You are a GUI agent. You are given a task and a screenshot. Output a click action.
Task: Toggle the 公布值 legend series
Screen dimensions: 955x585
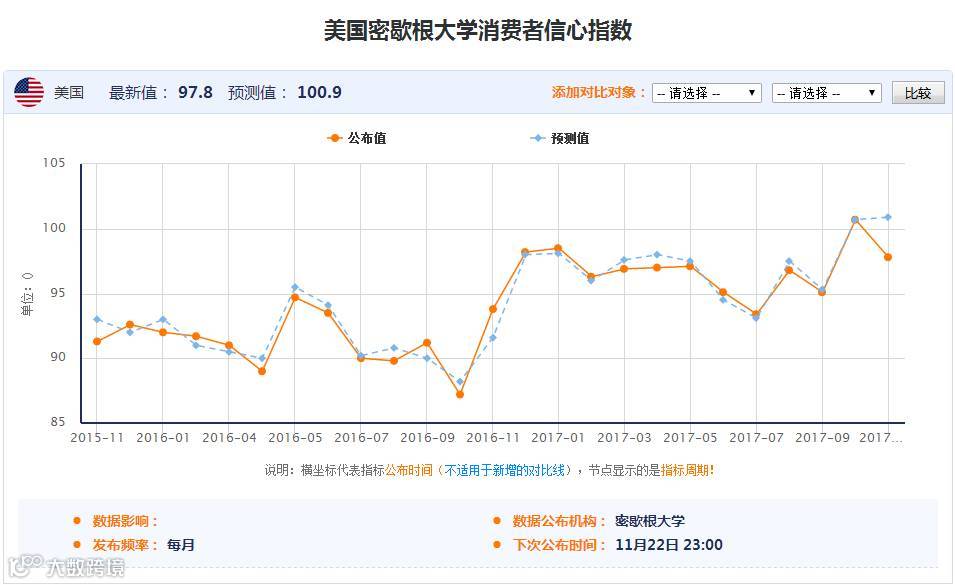pyautogui.click(x=357, y=138)
